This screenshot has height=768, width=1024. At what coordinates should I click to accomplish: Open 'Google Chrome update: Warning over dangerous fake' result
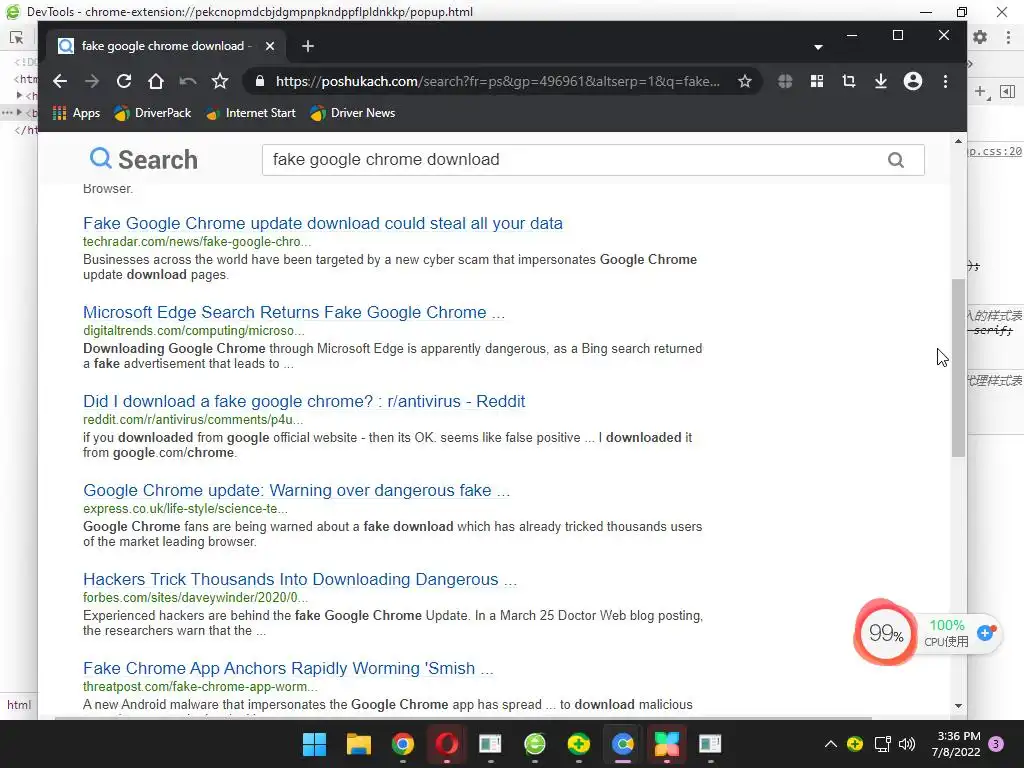coord(296,490)
